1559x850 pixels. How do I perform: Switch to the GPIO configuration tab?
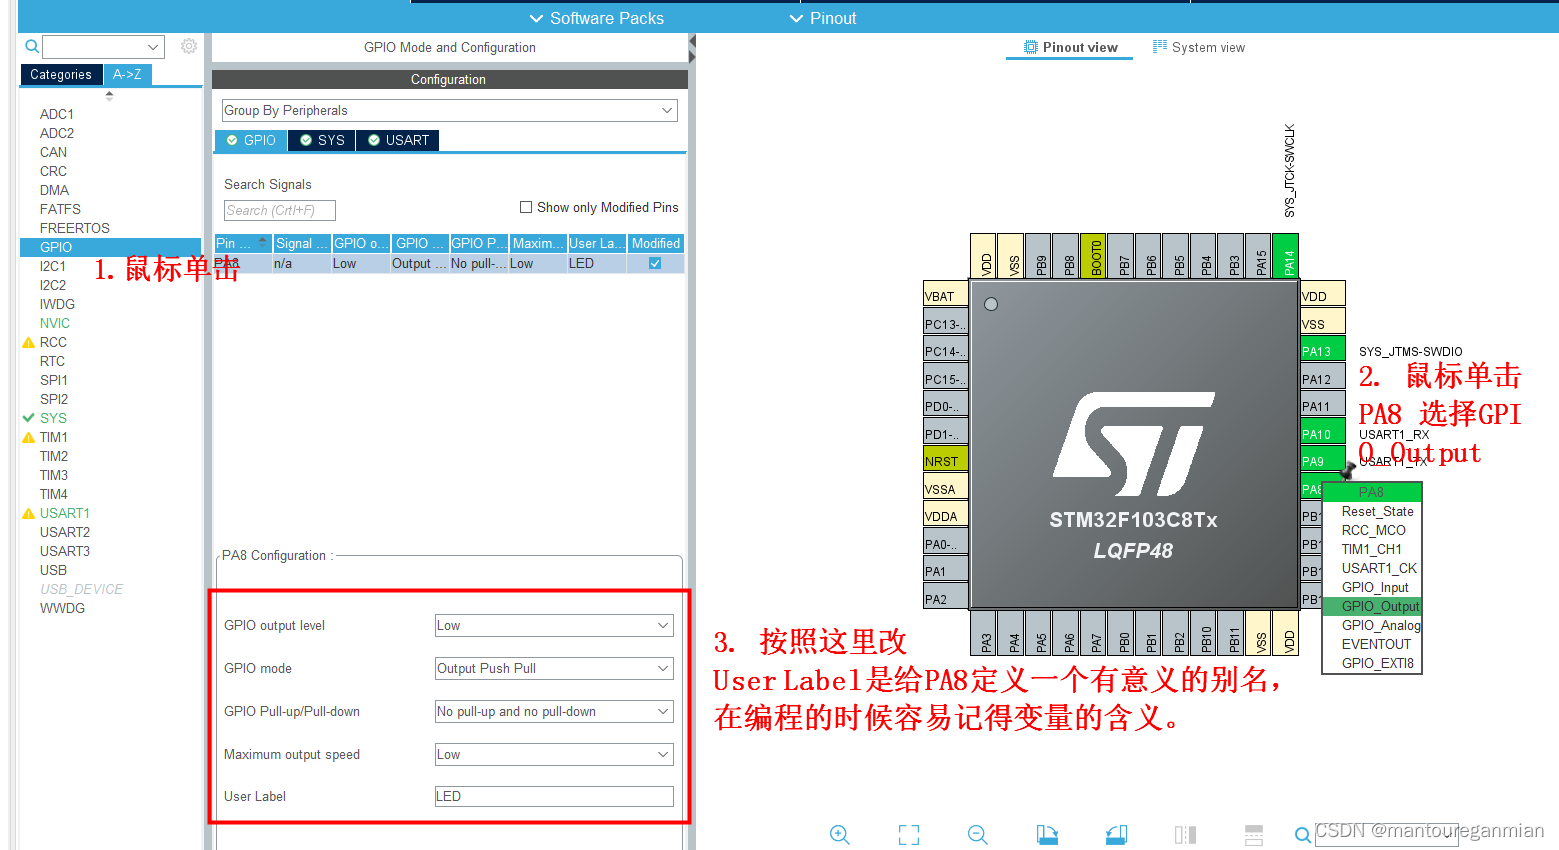click(251, 140)
